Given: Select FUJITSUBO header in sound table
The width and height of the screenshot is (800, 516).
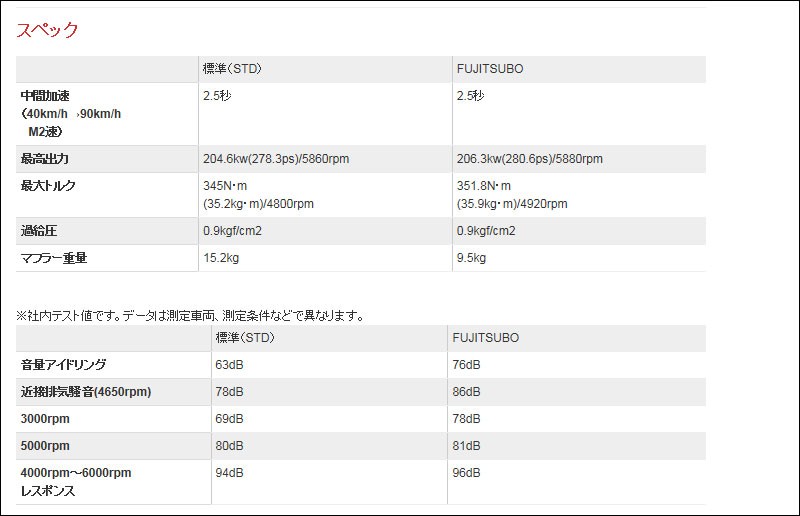Looking at the screenshot, I should point(486,338).
